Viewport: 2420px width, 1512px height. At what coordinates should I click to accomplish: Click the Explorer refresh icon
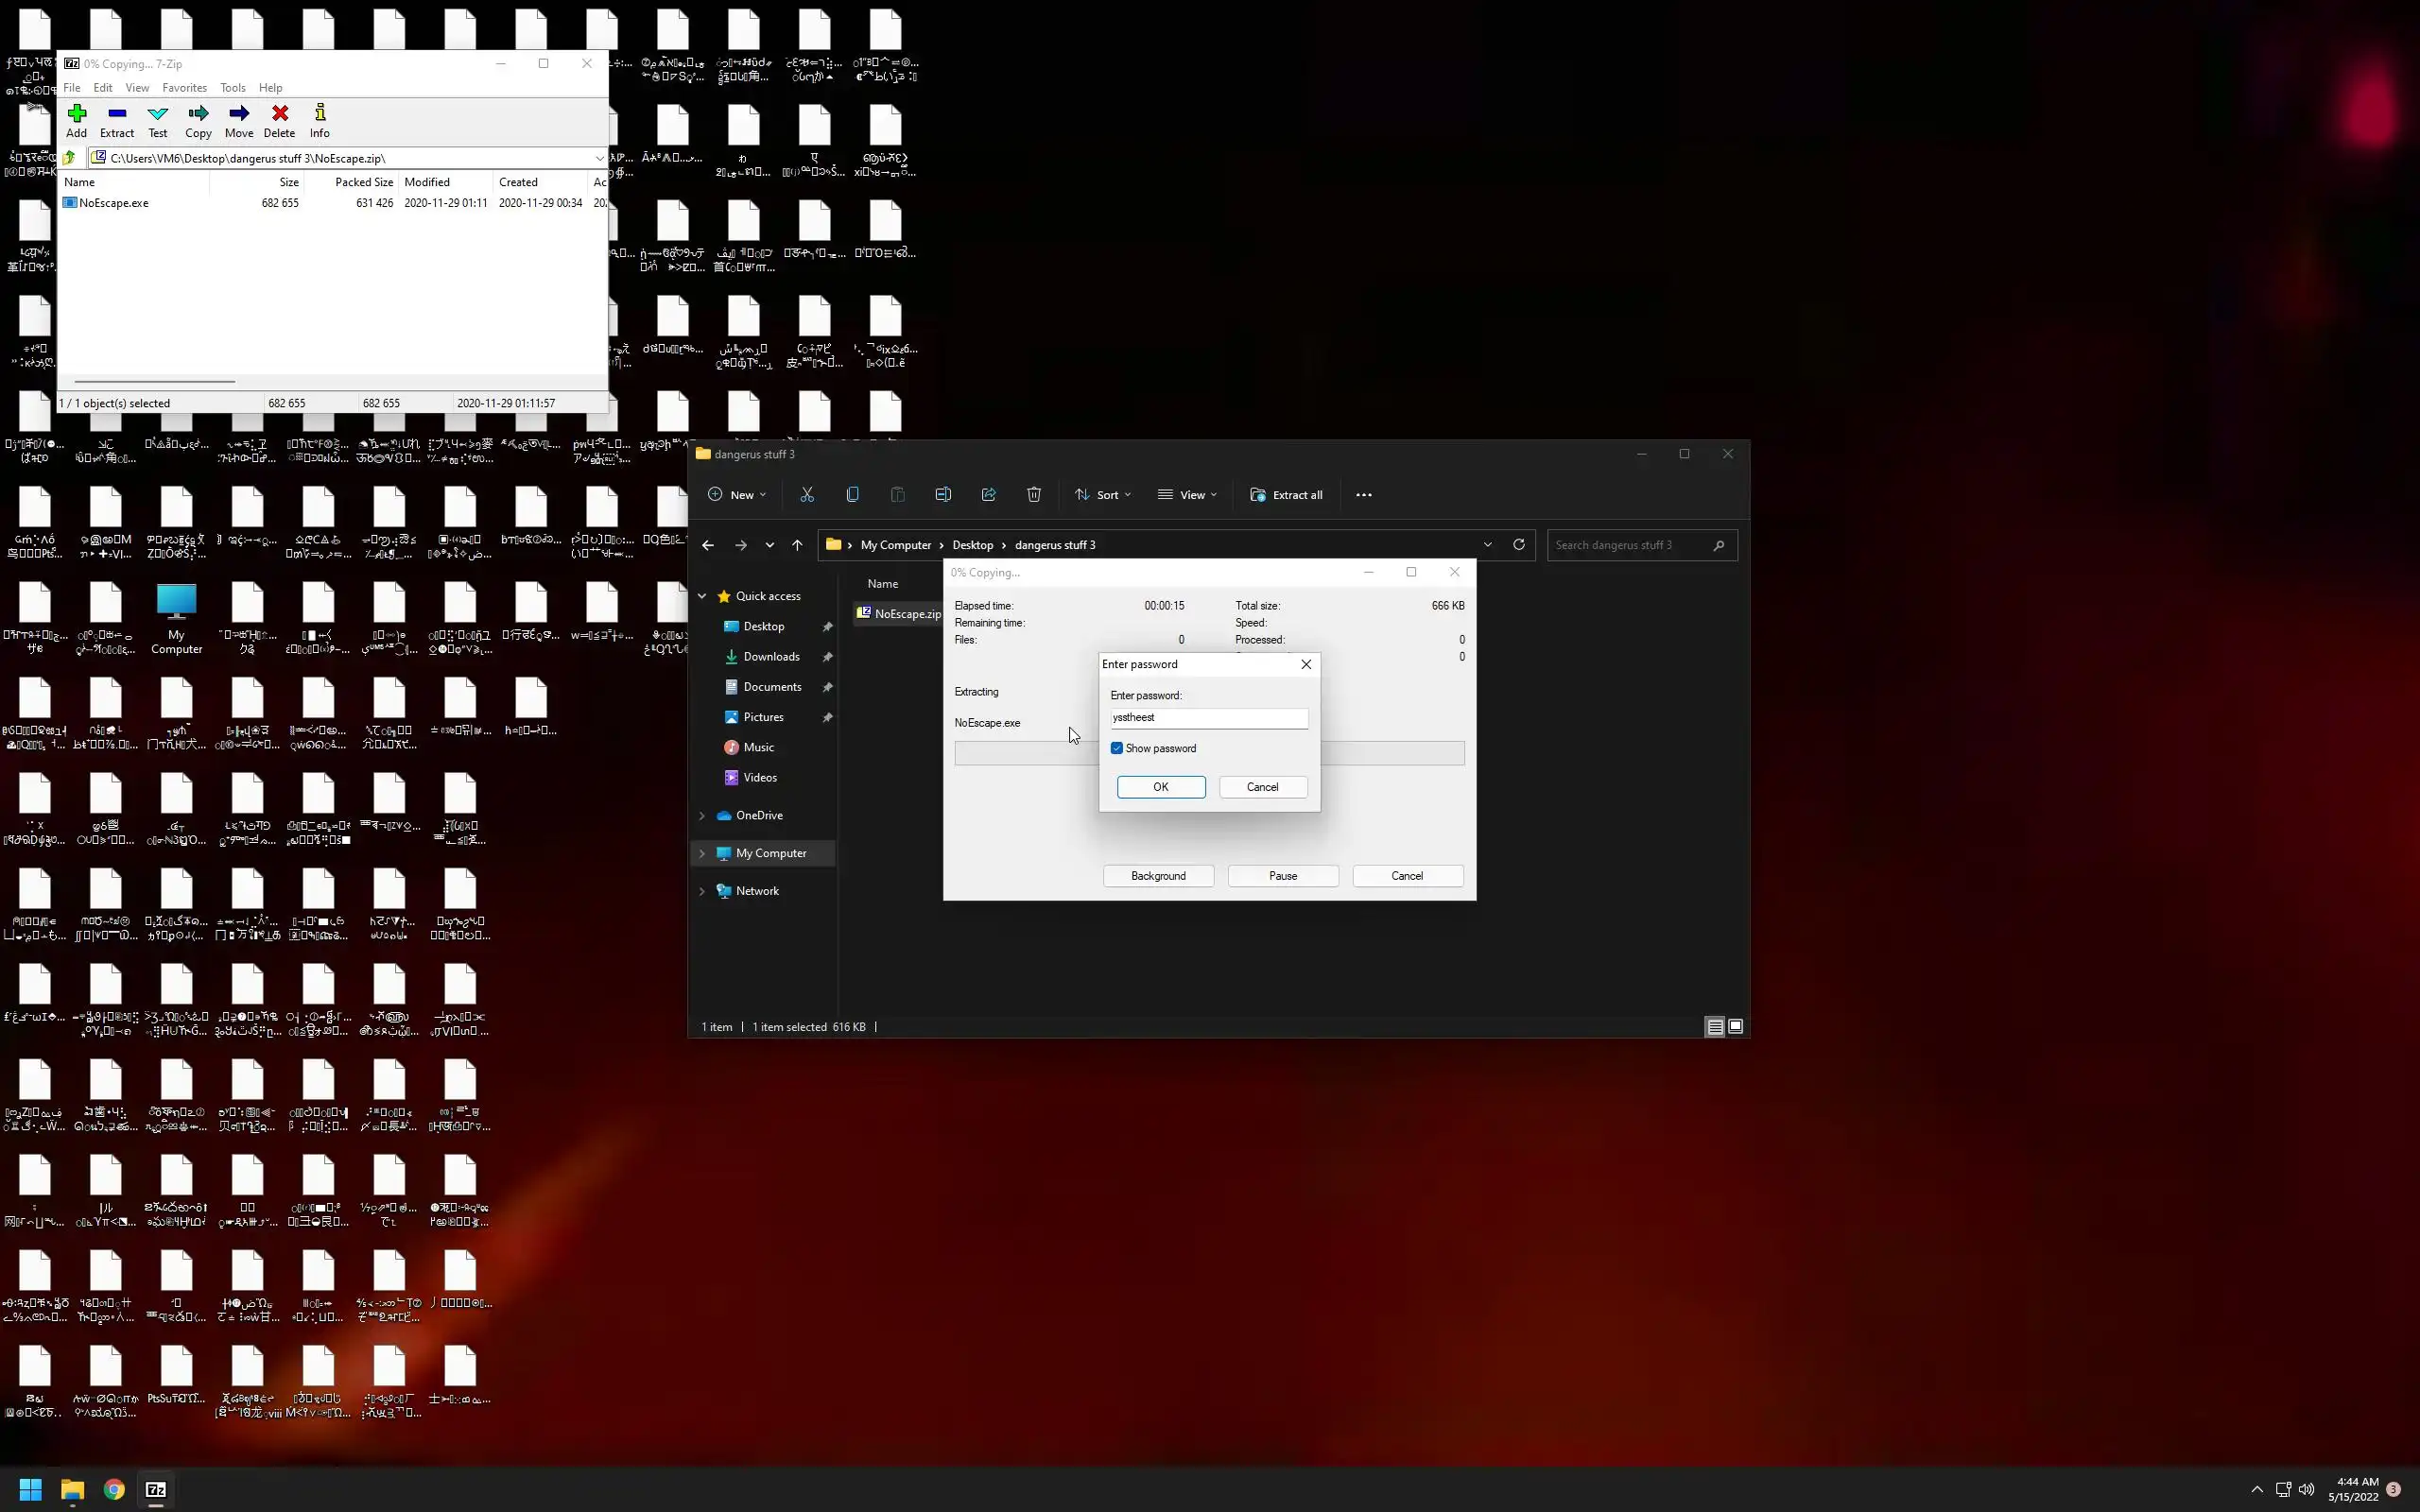tap(1518, 545)
